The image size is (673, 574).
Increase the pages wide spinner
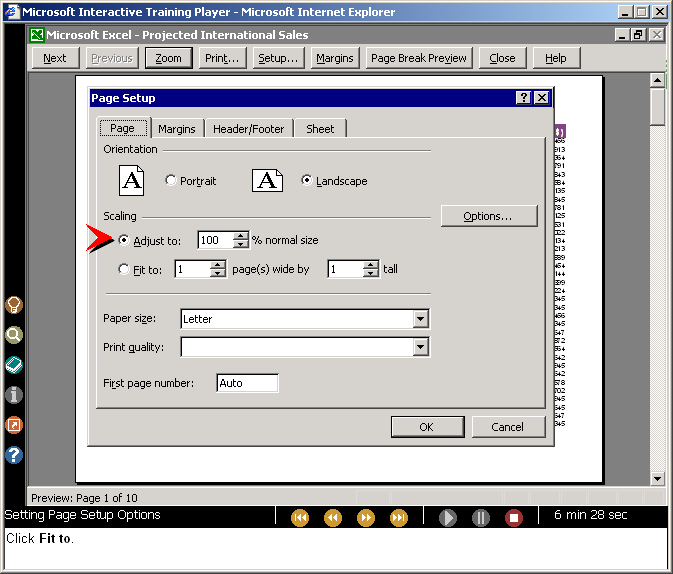218,265
